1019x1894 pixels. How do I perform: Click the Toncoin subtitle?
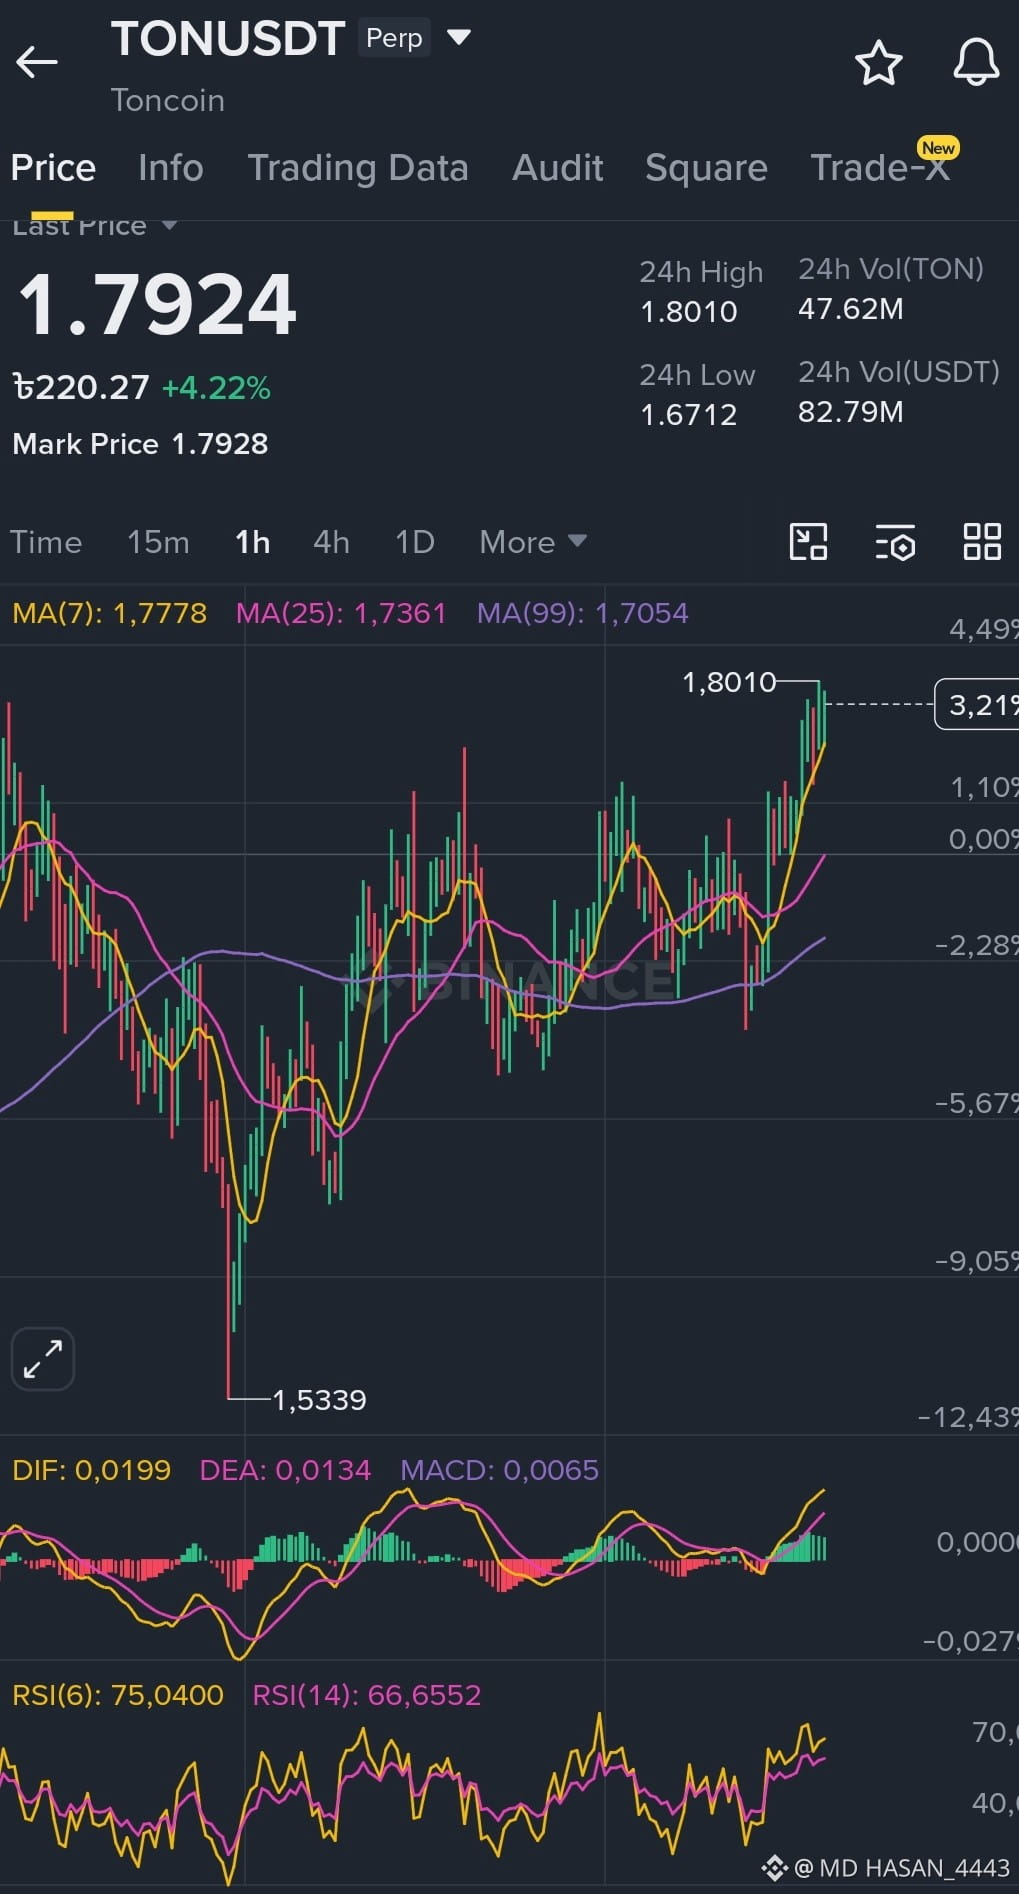coord(168,101)
